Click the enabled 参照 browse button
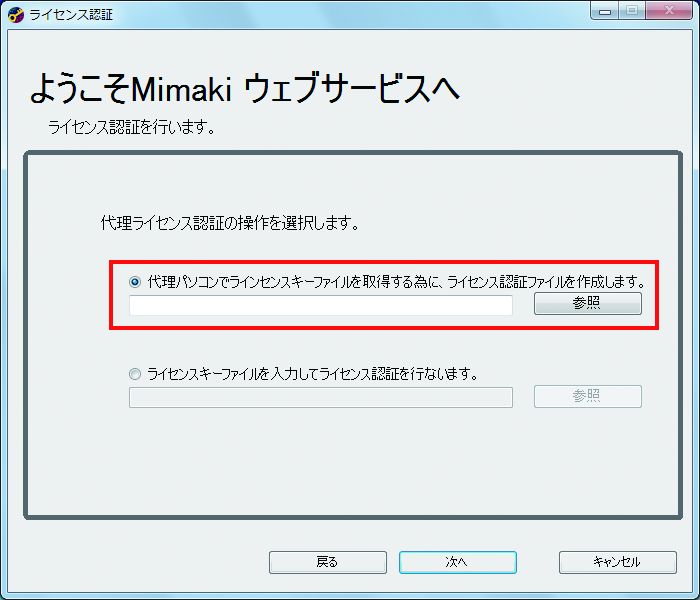This screenshot has height=600, width=700. [588, 304]
